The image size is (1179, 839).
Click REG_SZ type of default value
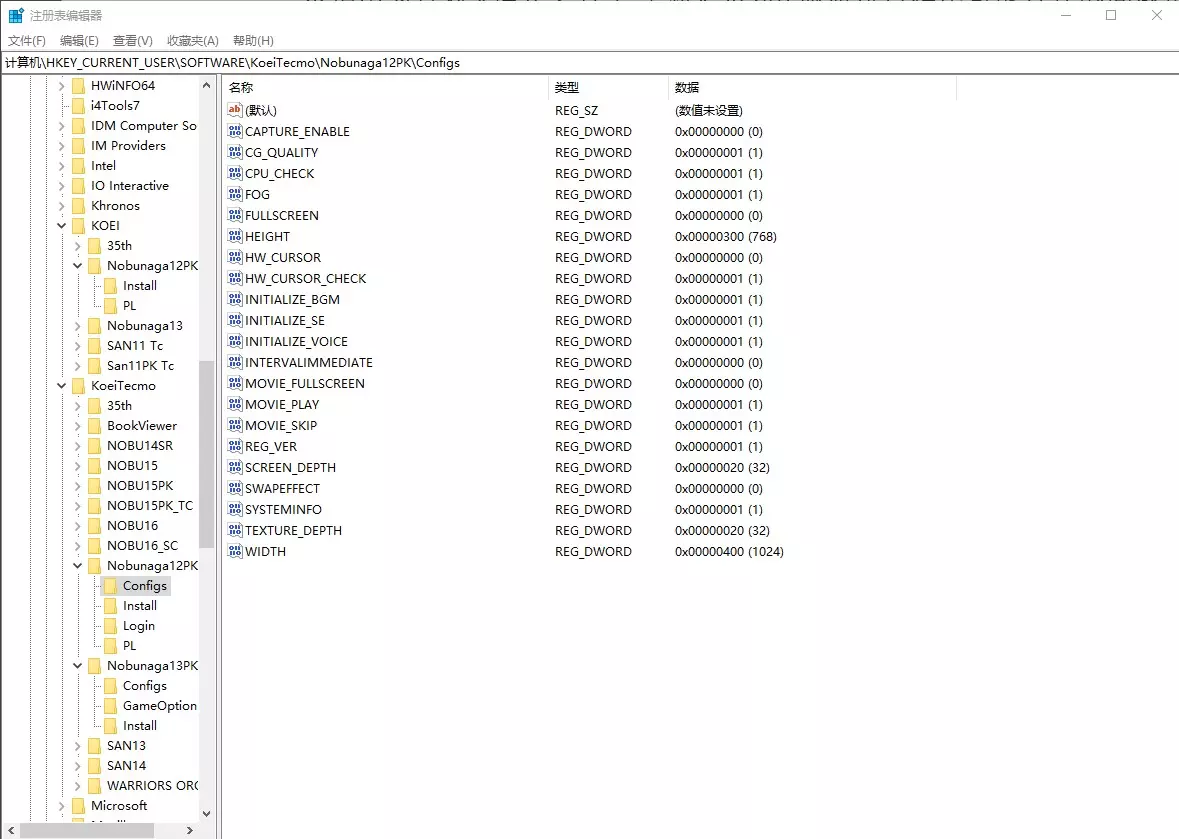click(x=576, y=111)
